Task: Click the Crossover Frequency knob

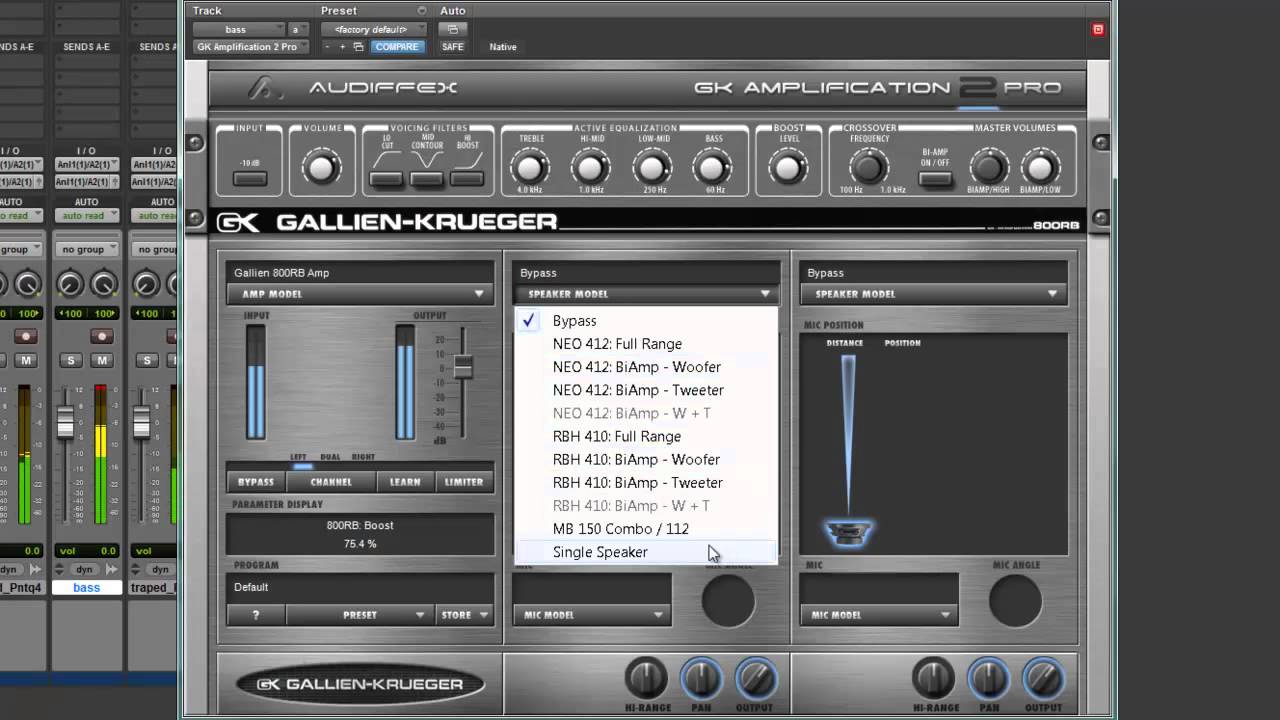Action: 869,167
